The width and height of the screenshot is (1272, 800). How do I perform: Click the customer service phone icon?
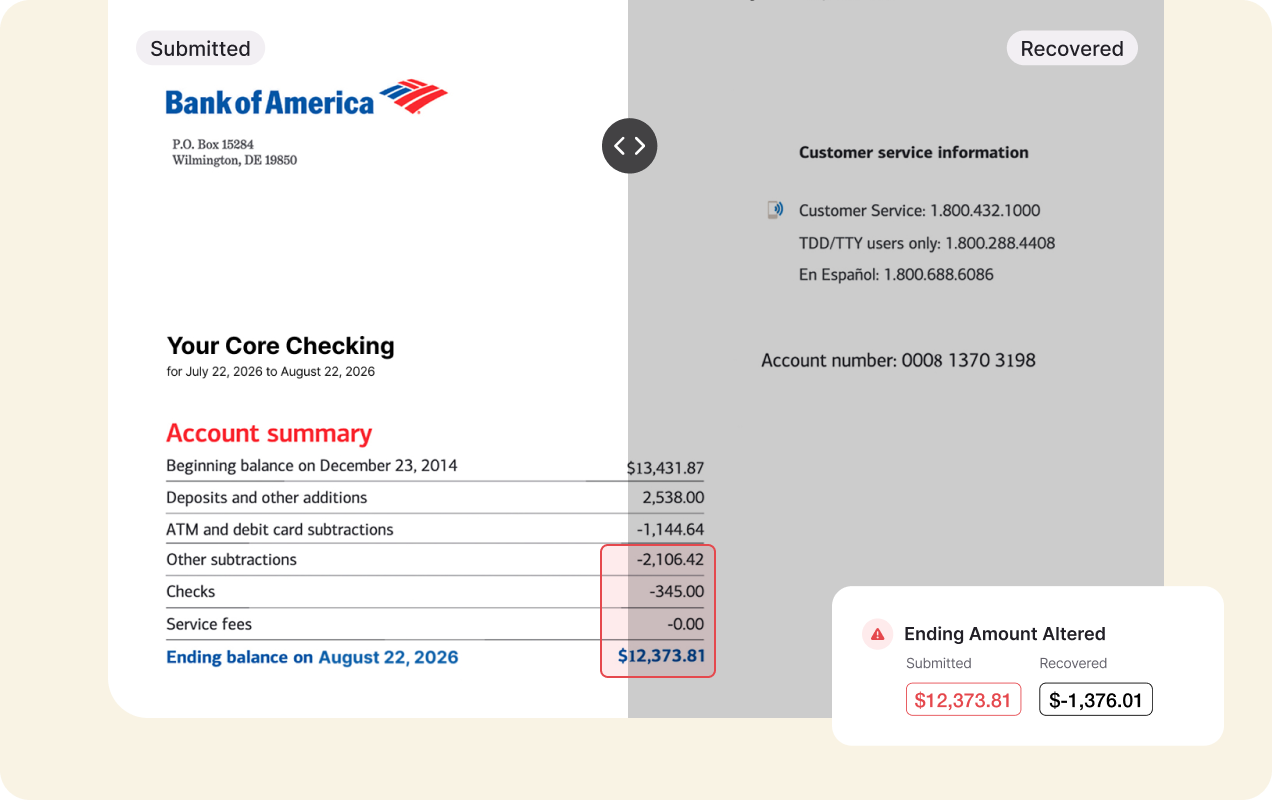click(775, 210)
